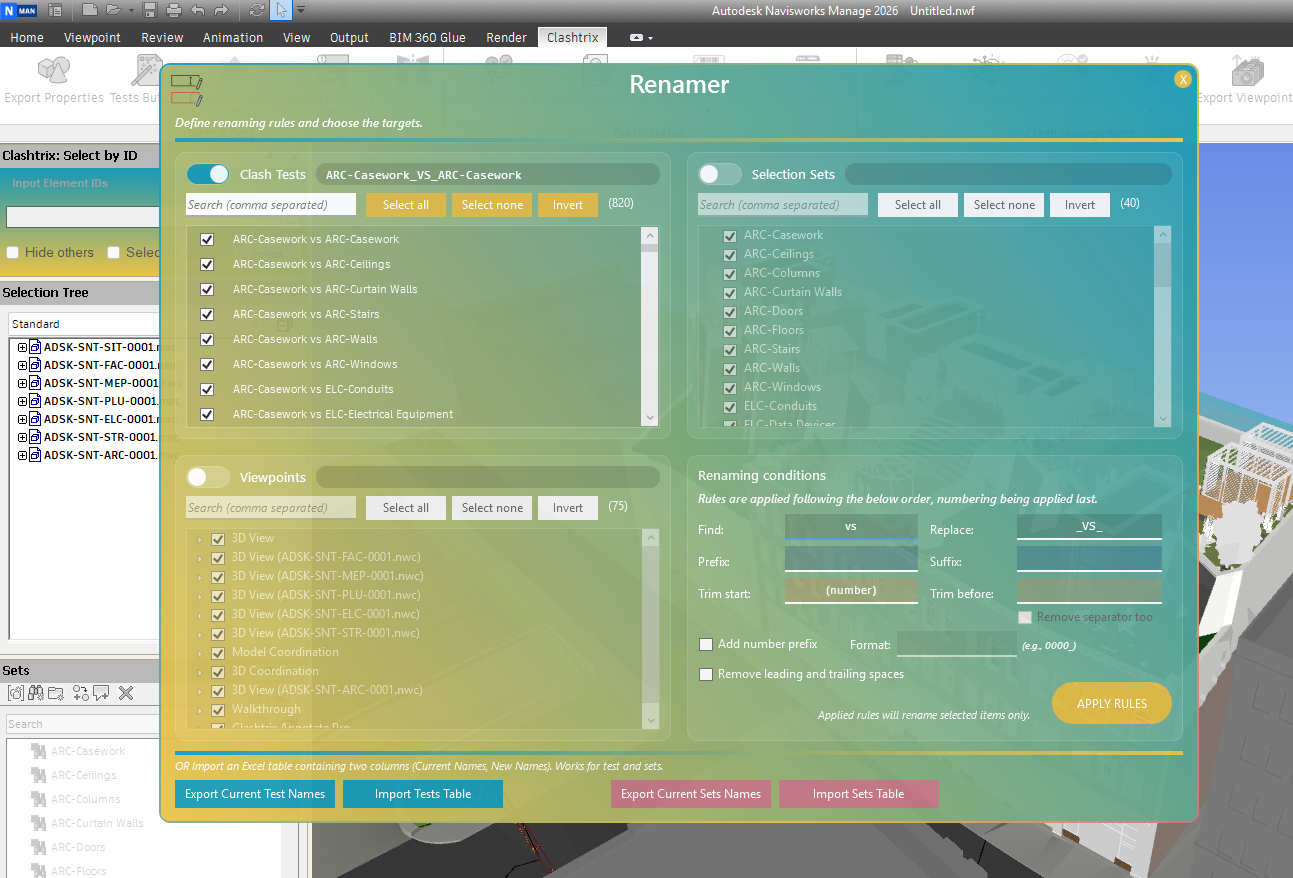Click the Add Comment icon in Sets toolbar
This screenshot has width=1293, height=878.
pyautogui.click(x=101, y=693)
